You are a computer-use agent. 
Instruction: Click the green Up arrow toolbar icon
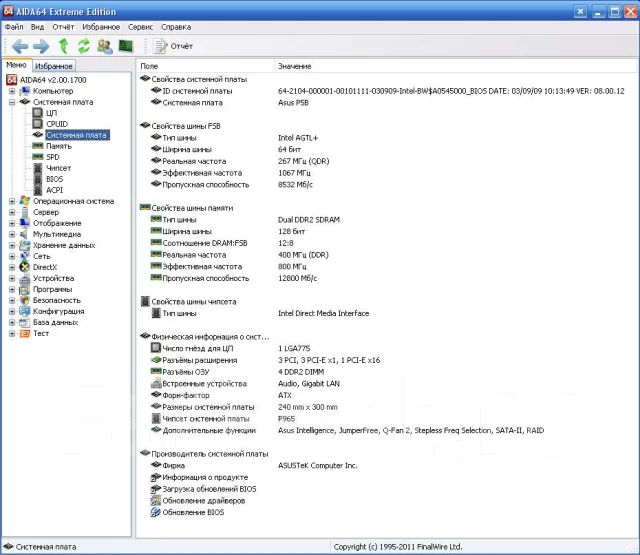coord(63,46)
